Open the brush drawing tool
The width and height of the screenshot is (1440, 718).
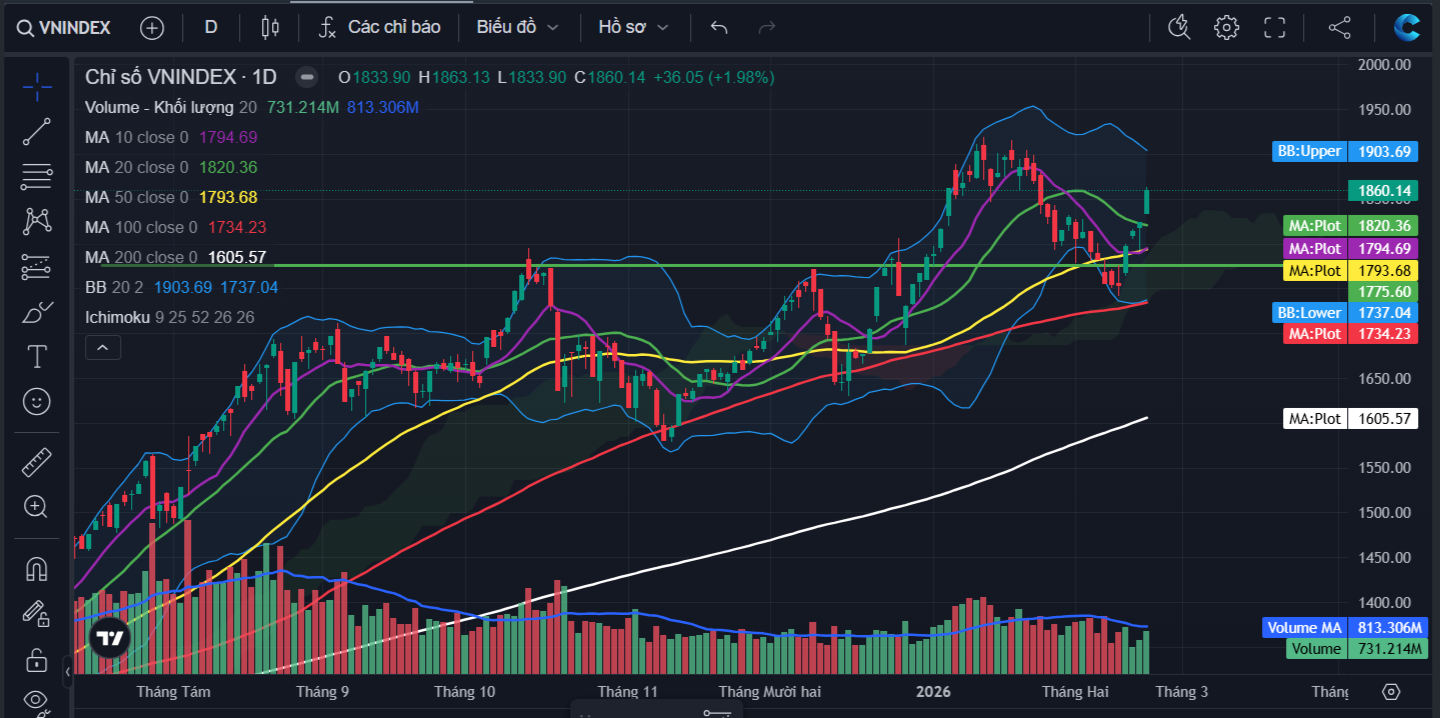(37, 312)
